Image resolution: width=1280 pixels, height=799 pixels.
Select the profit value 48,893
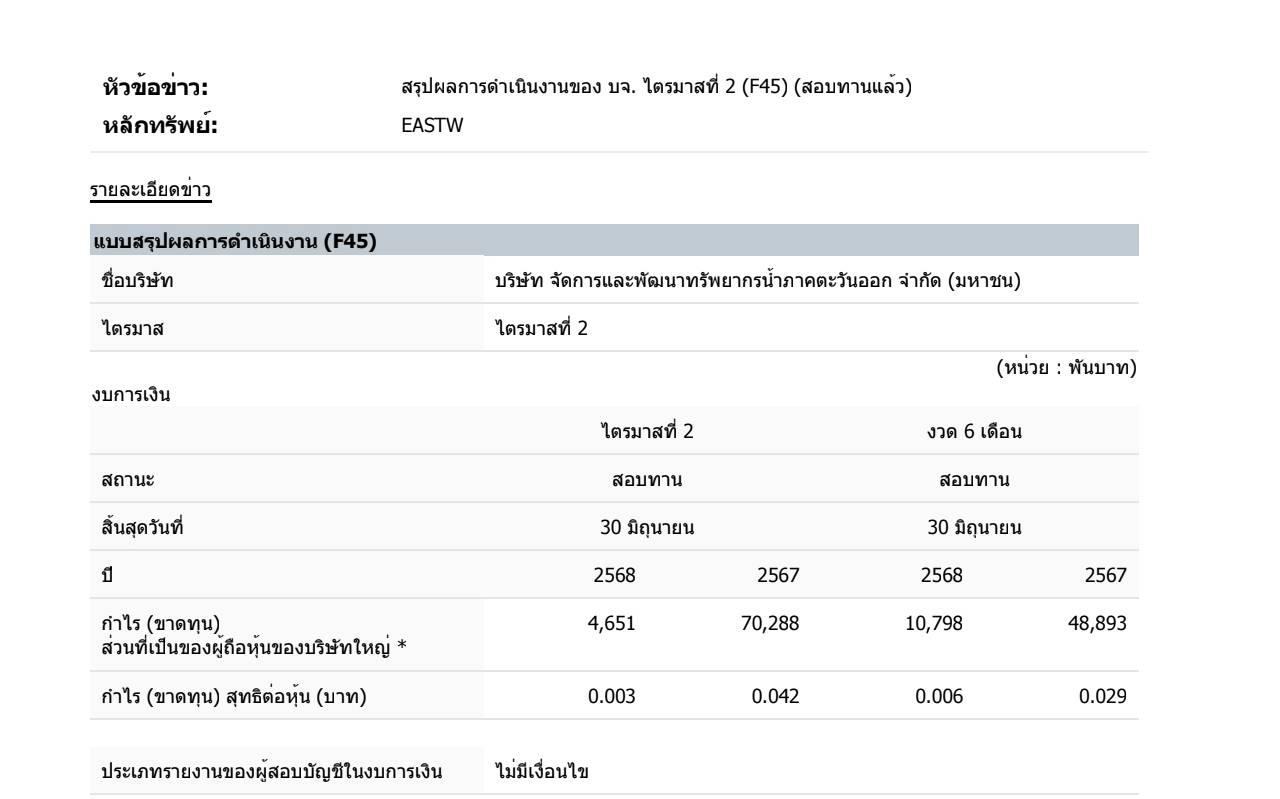coord(1099,624)
